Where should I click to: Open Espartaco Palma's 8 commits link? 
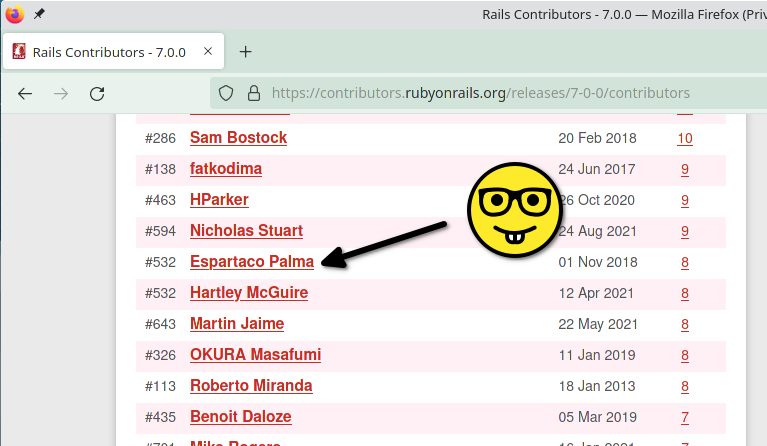pyautogui.click(x=685, y=263)
